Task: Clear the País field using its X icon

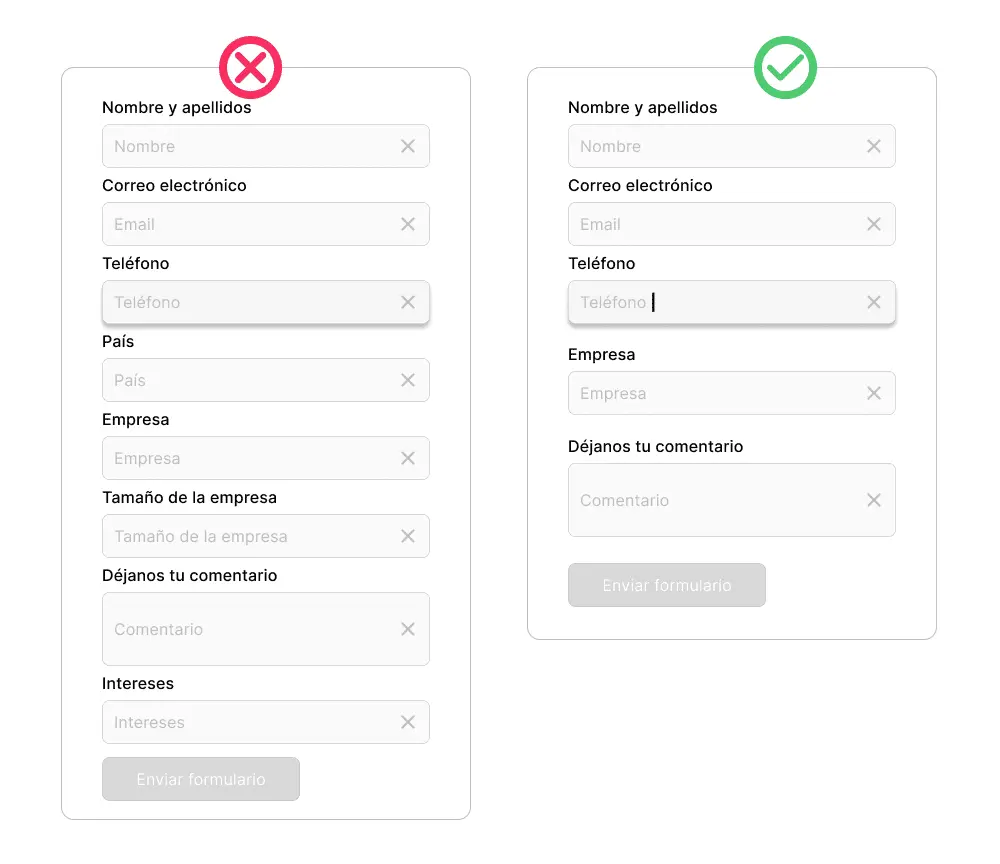Action: point(408,380)
